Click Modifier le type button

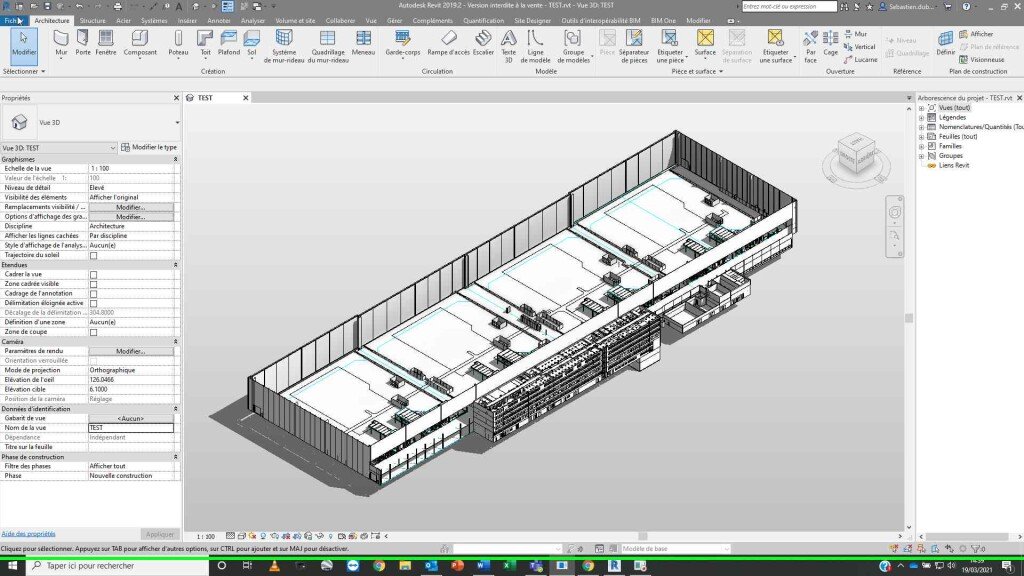point(149,148)
